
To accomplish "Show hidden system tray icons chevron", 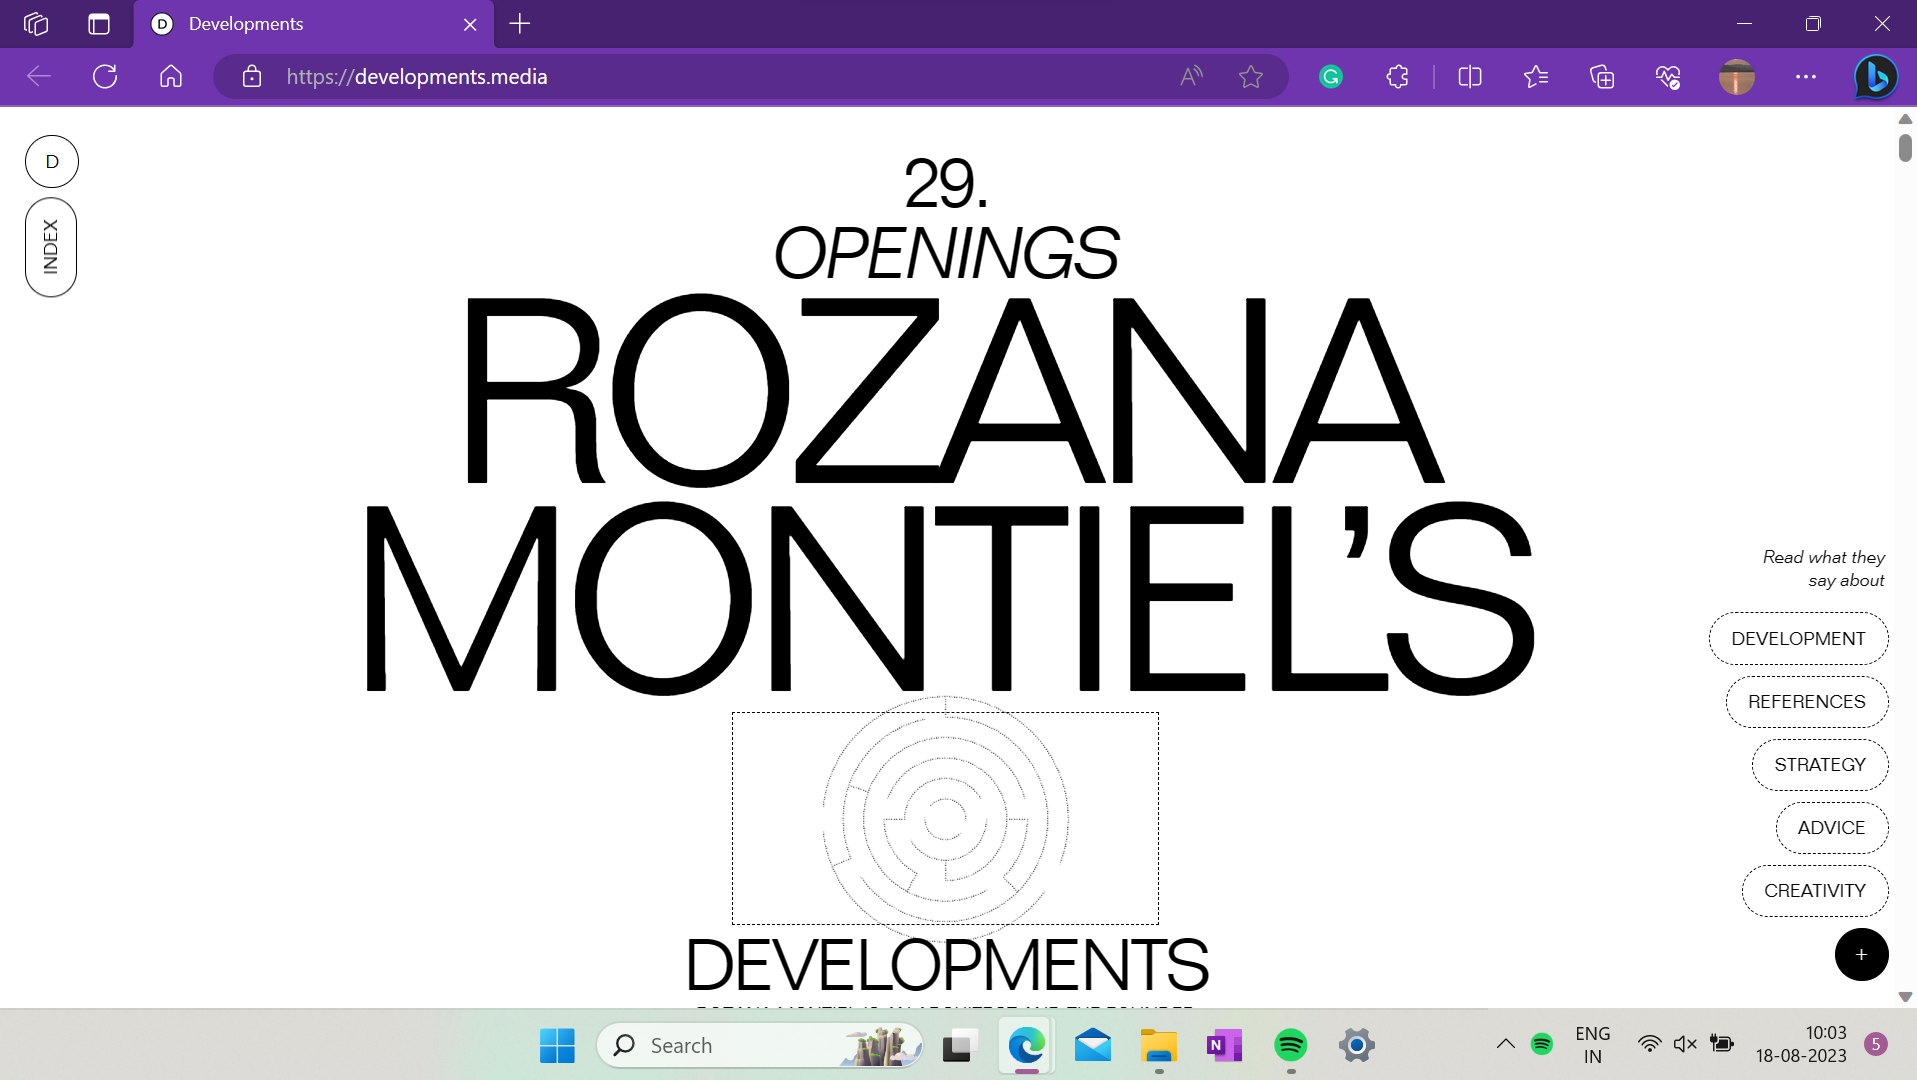I will click(x=1505, y=1045).
